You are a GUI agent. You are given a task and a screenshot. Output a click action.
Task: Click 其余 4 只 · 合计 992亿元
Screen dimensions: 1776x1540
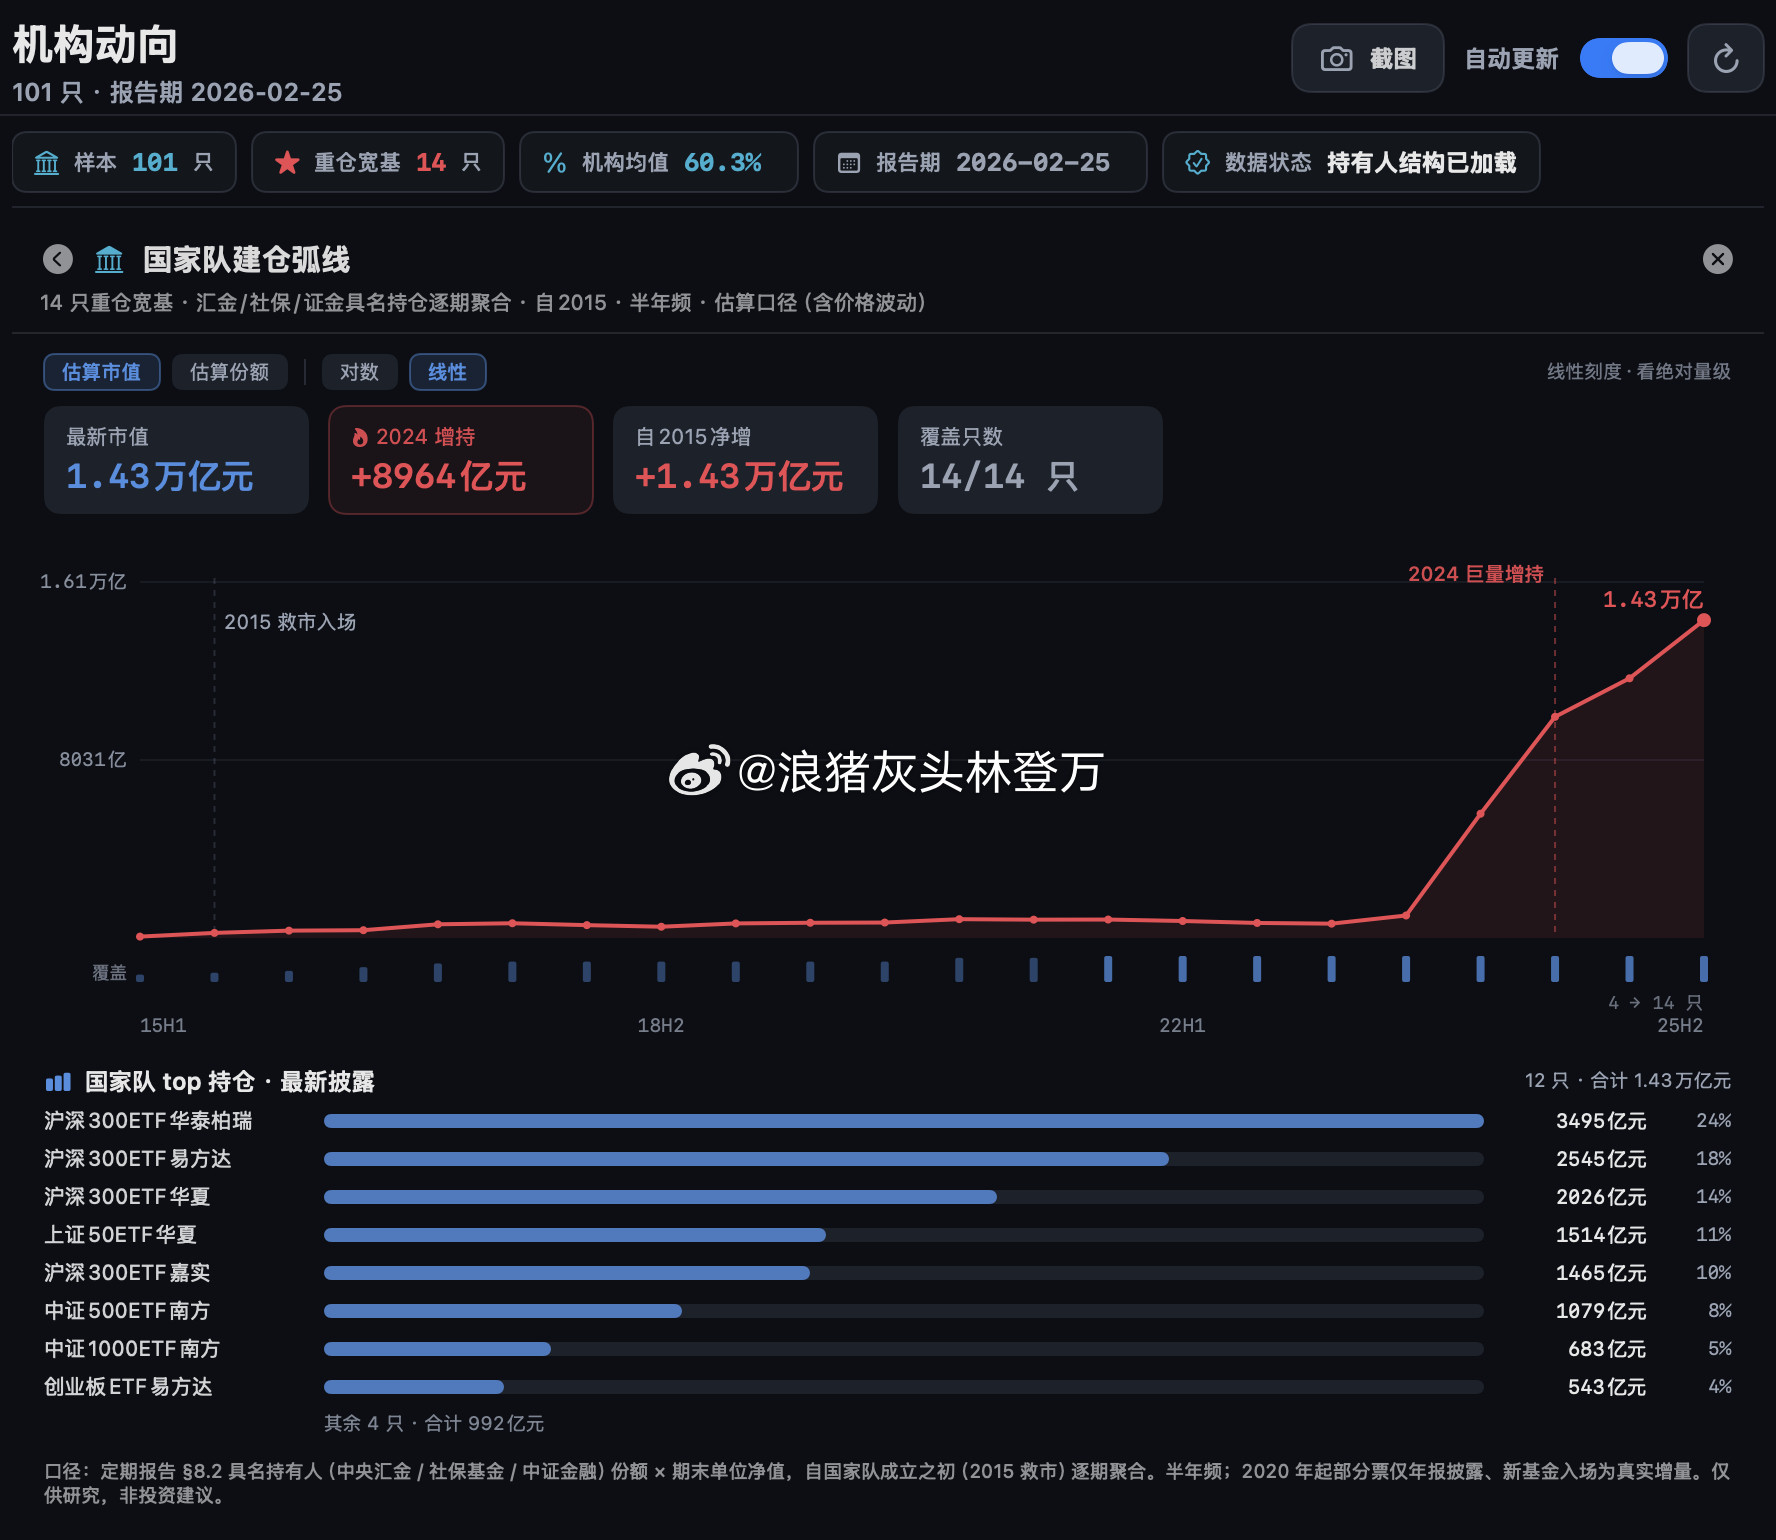pos(434,1423)
